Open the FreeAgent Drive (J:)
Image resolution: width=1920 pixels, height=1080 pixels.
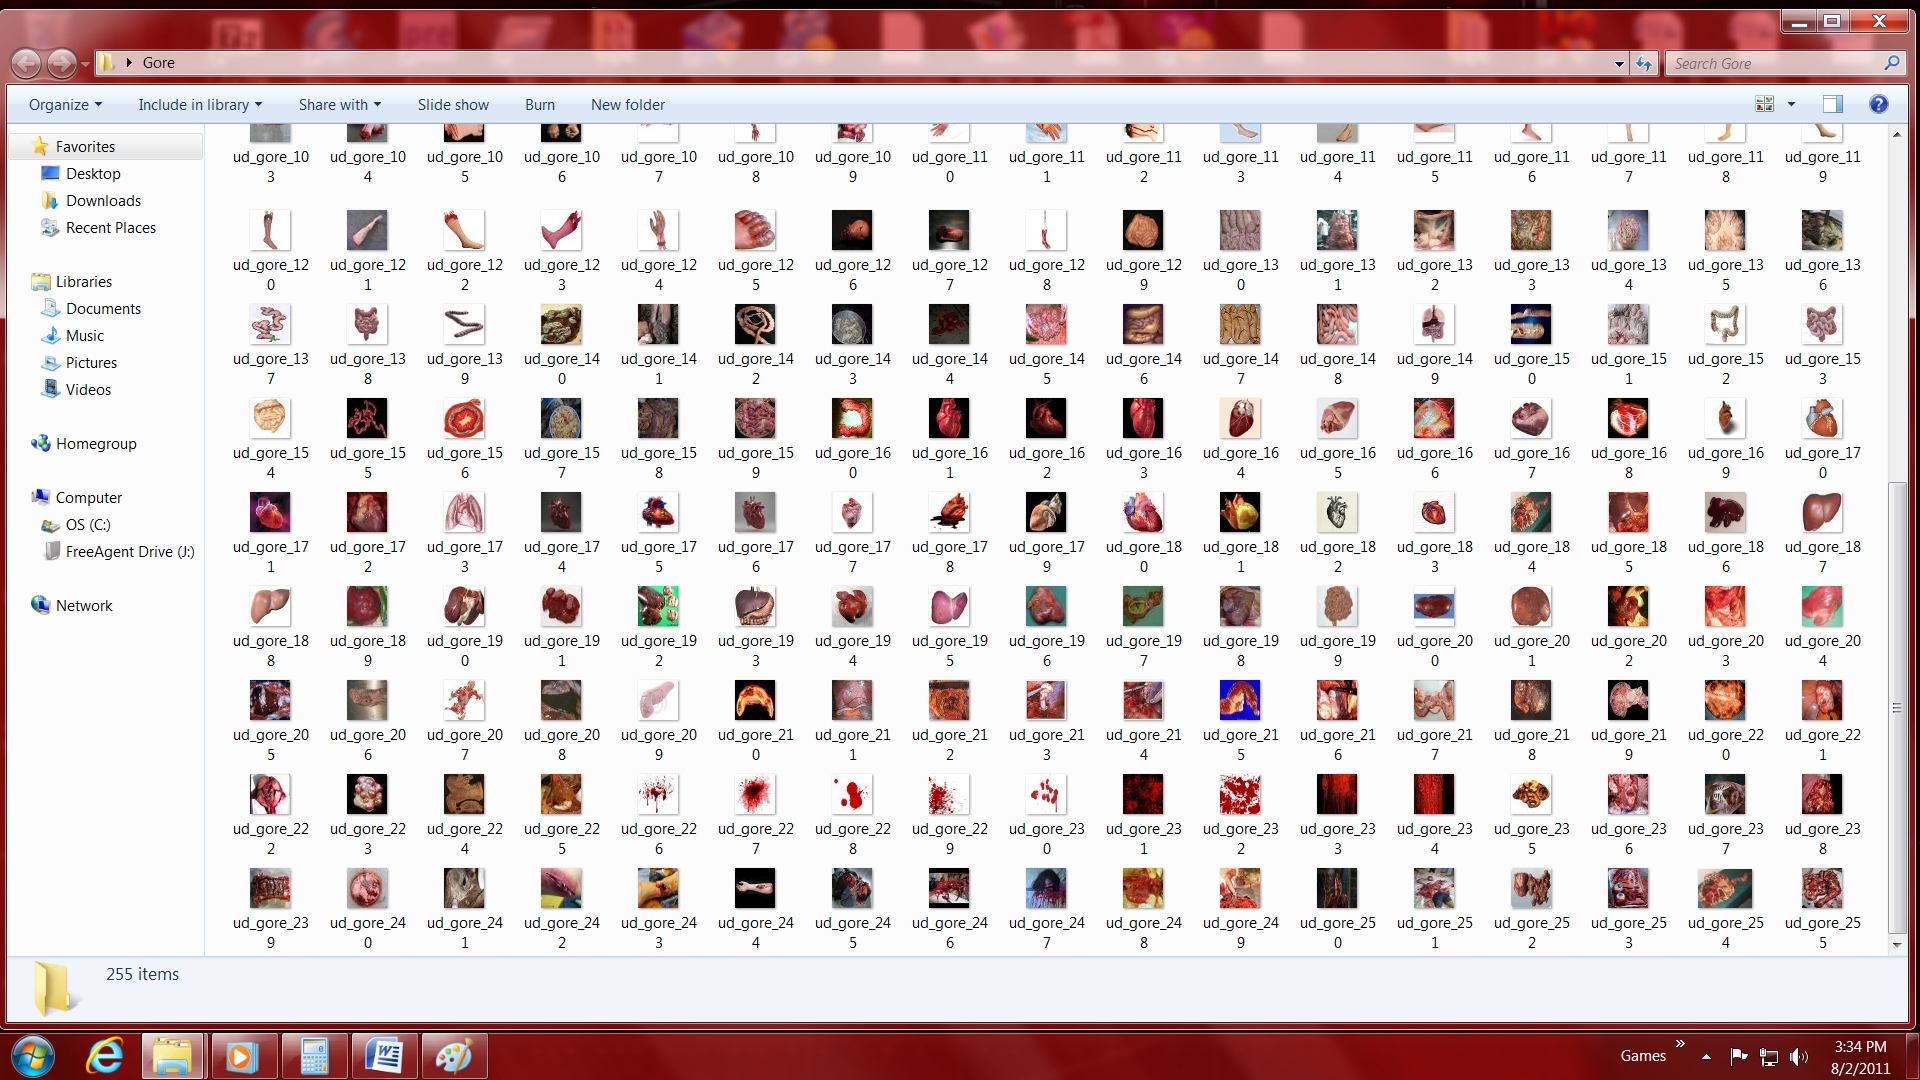pos(129,552)
